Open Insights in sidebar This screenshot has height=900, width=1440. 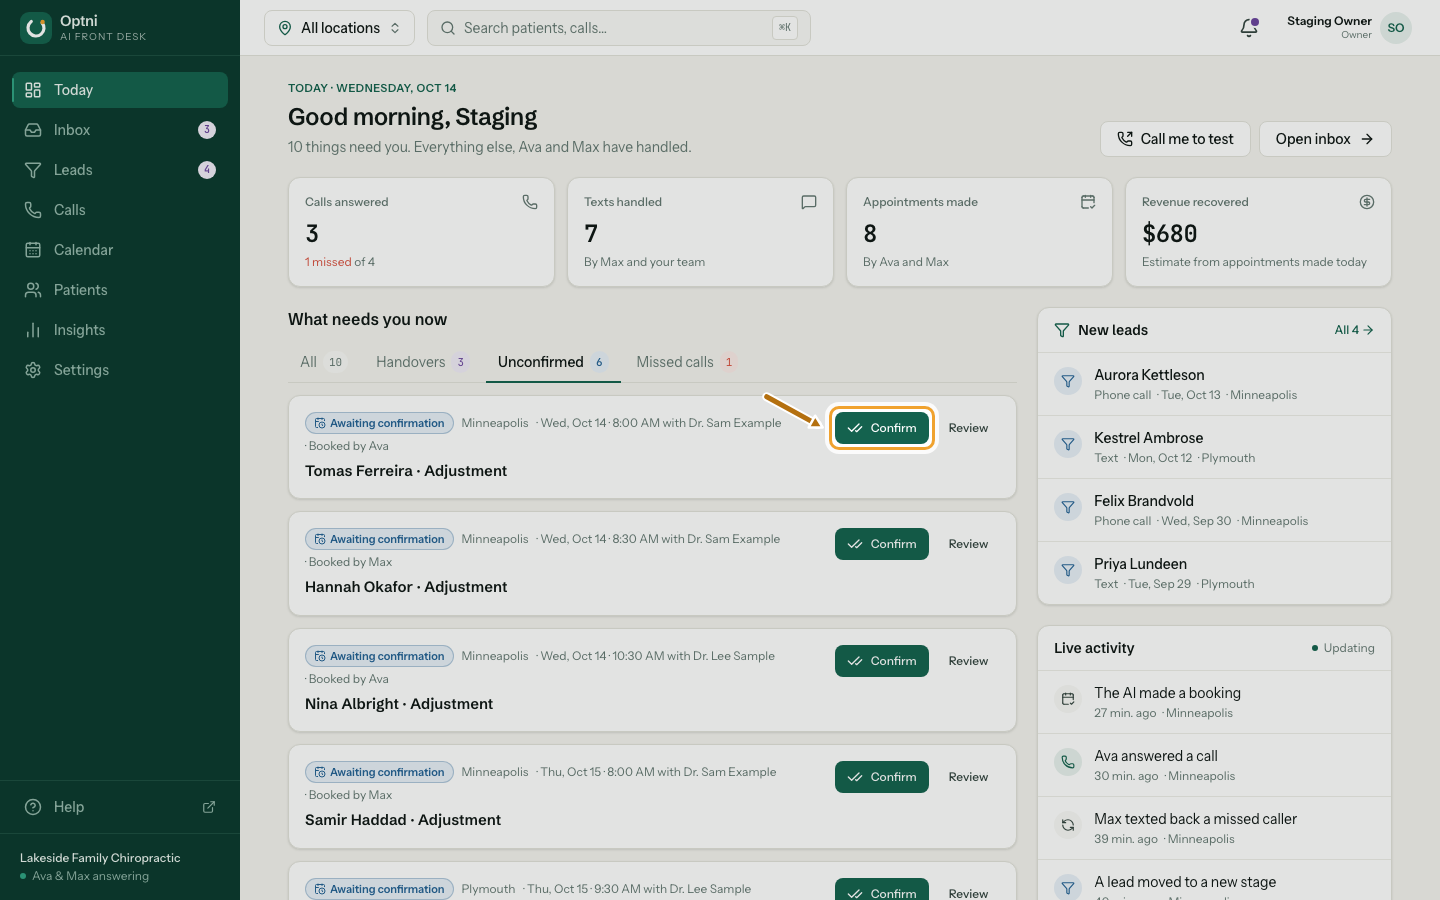click(x=120, y=330)
